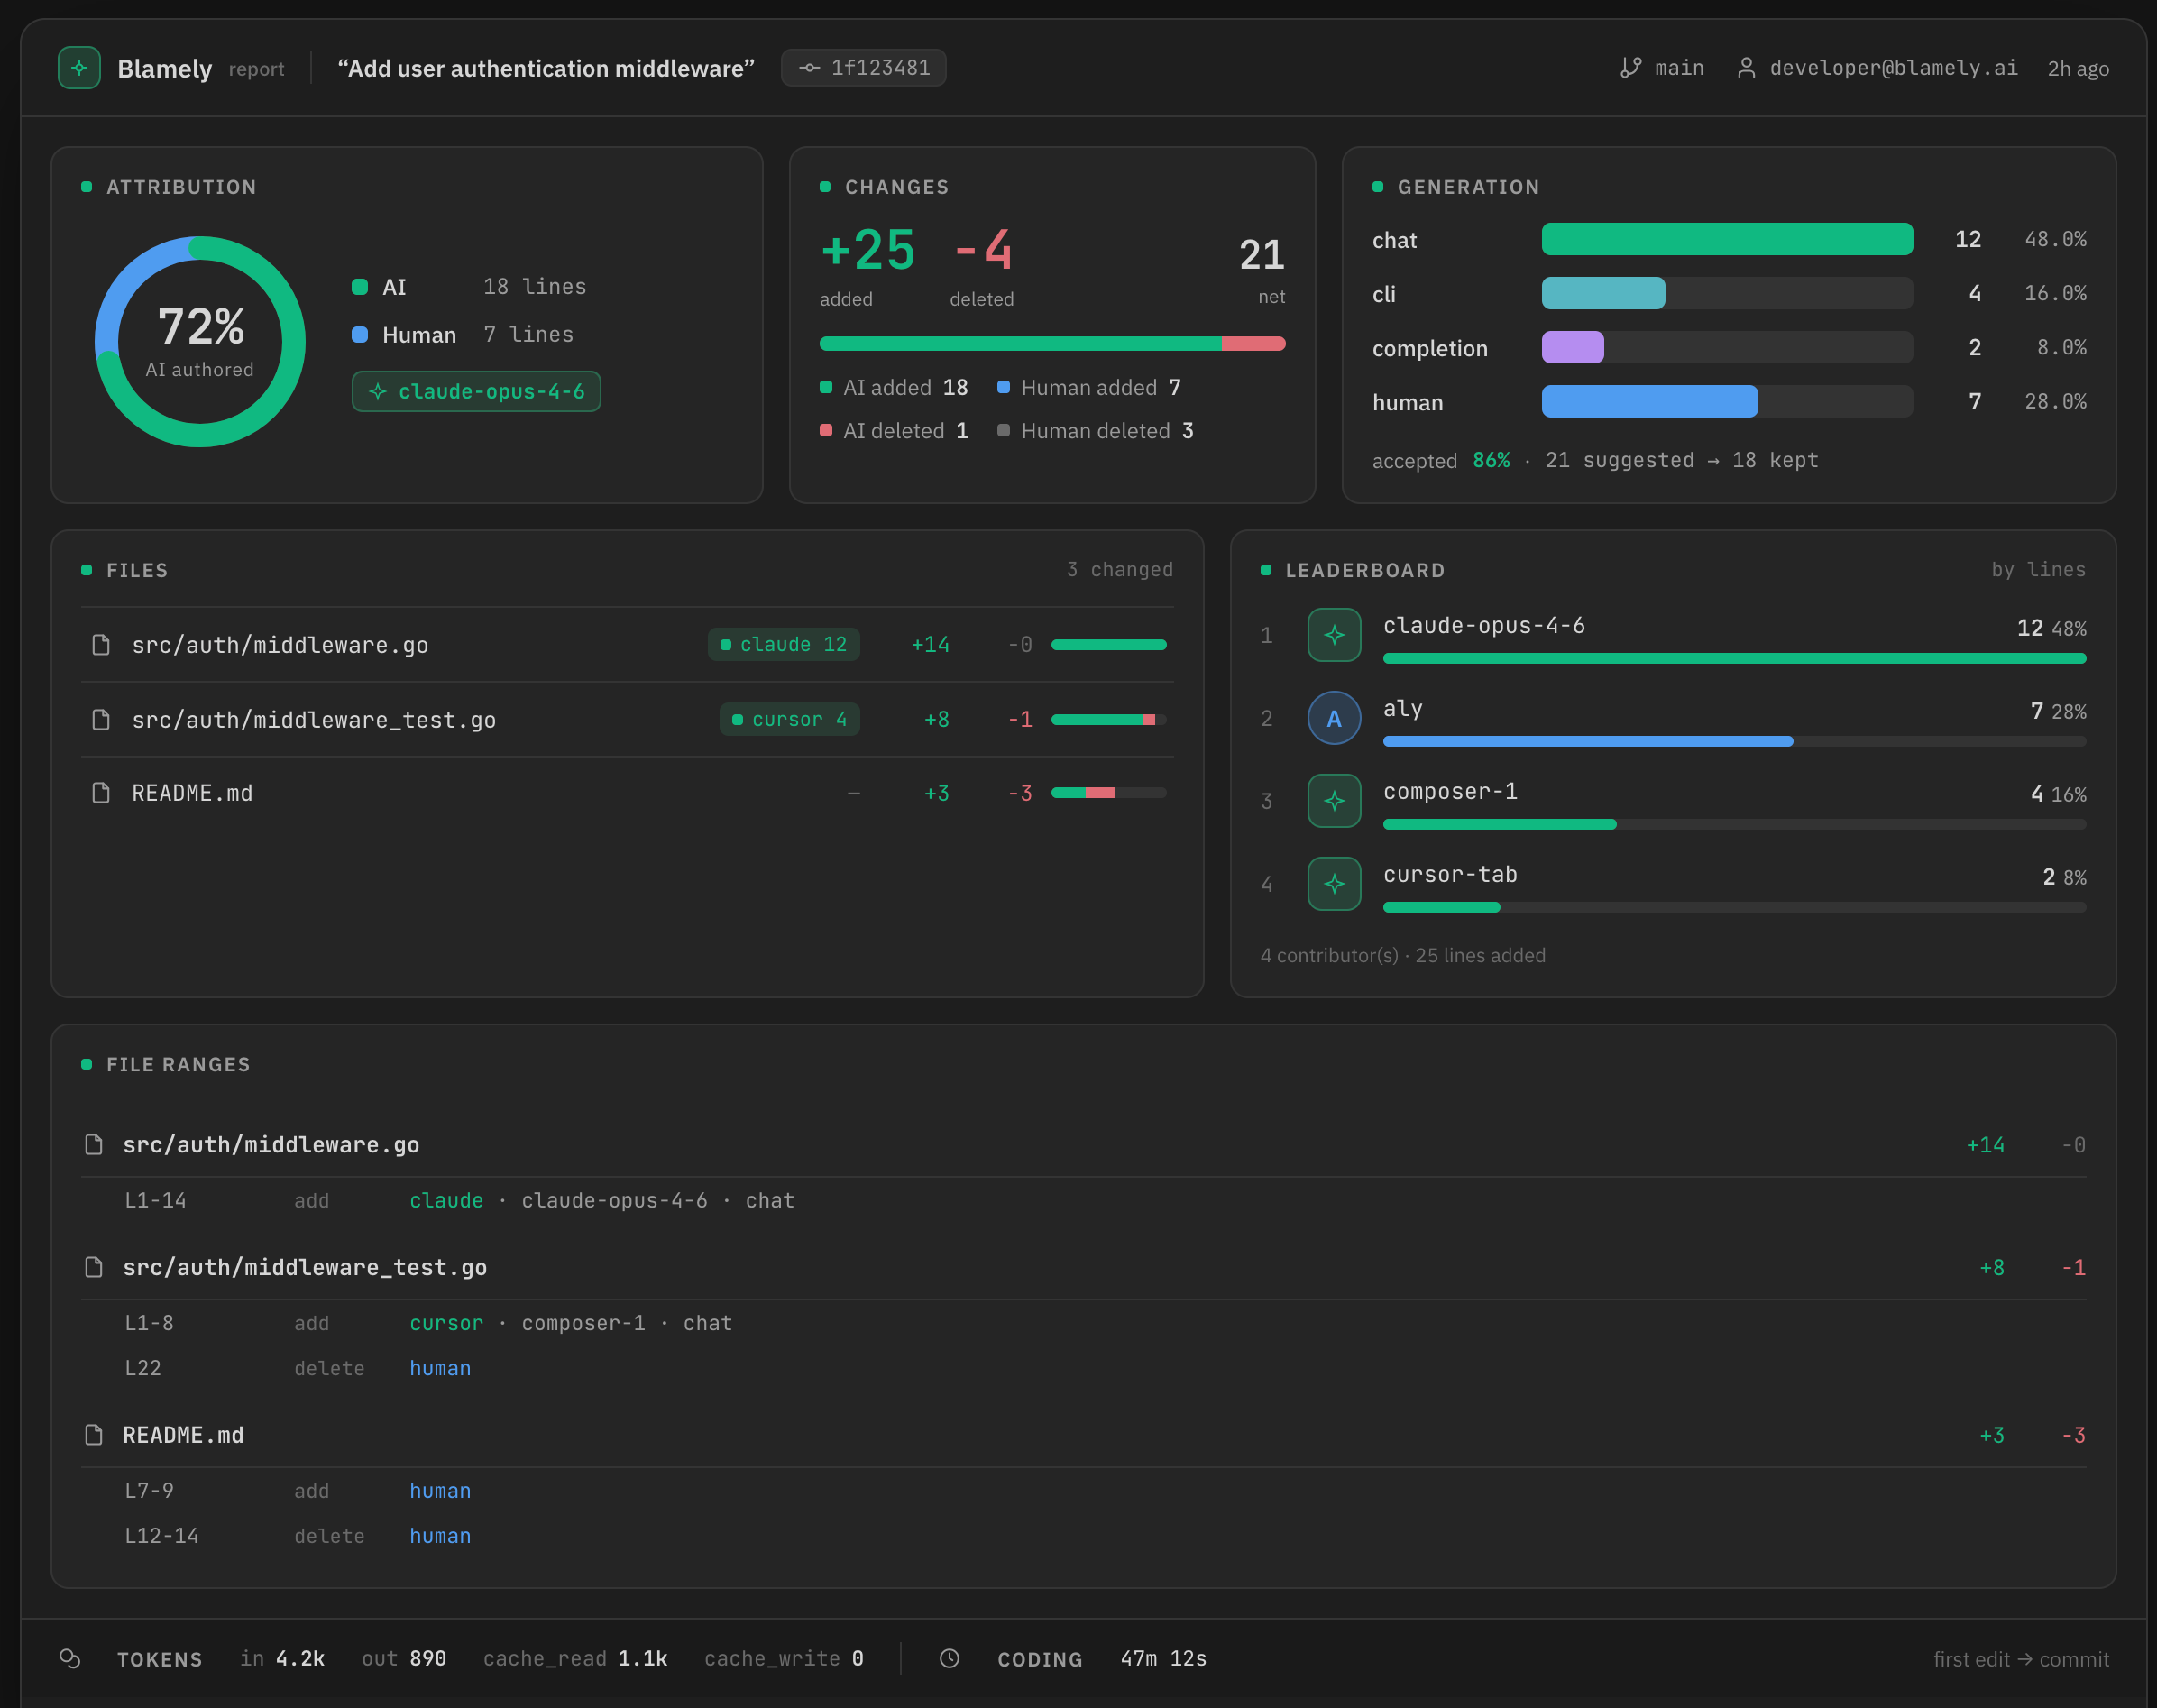The image size is (2157, 1708).
Task: Click the L1-8 range row
Action: (1084, 1324)
